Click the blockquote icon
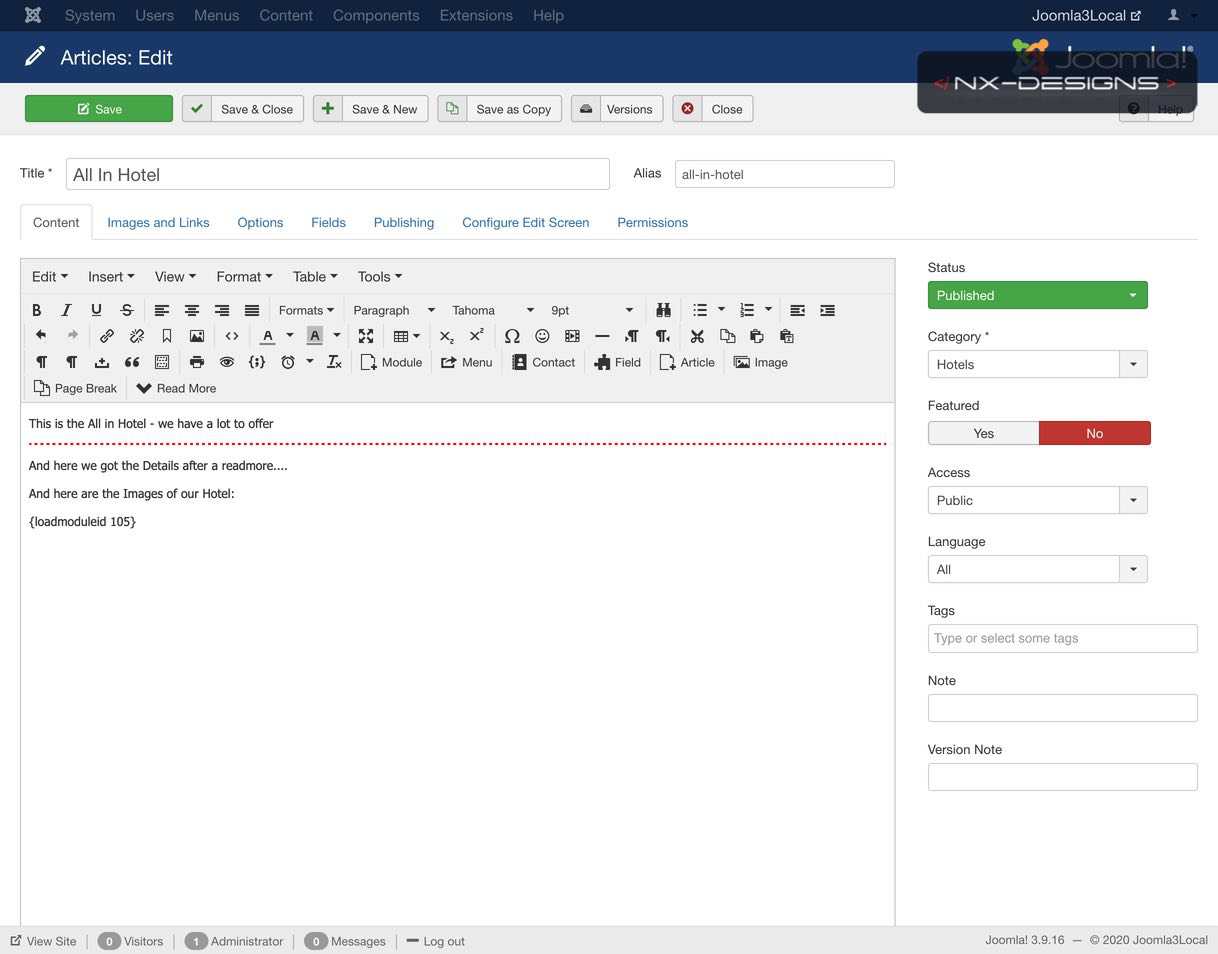 (x=131, y=362)
